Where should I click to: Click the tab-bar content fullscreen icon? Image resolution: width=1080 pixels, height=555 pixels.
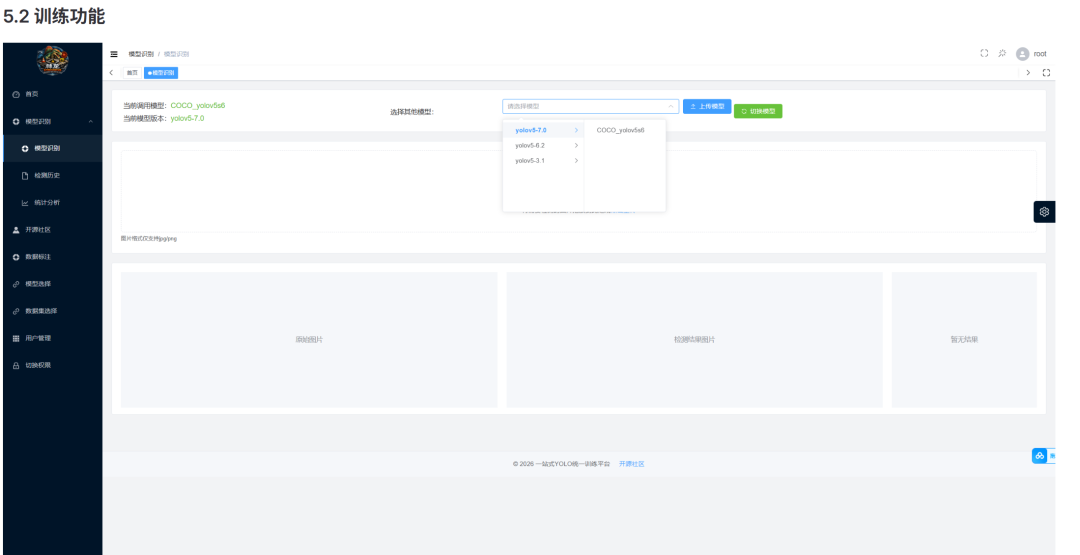pyautogui.click(x=1046, y=72)
